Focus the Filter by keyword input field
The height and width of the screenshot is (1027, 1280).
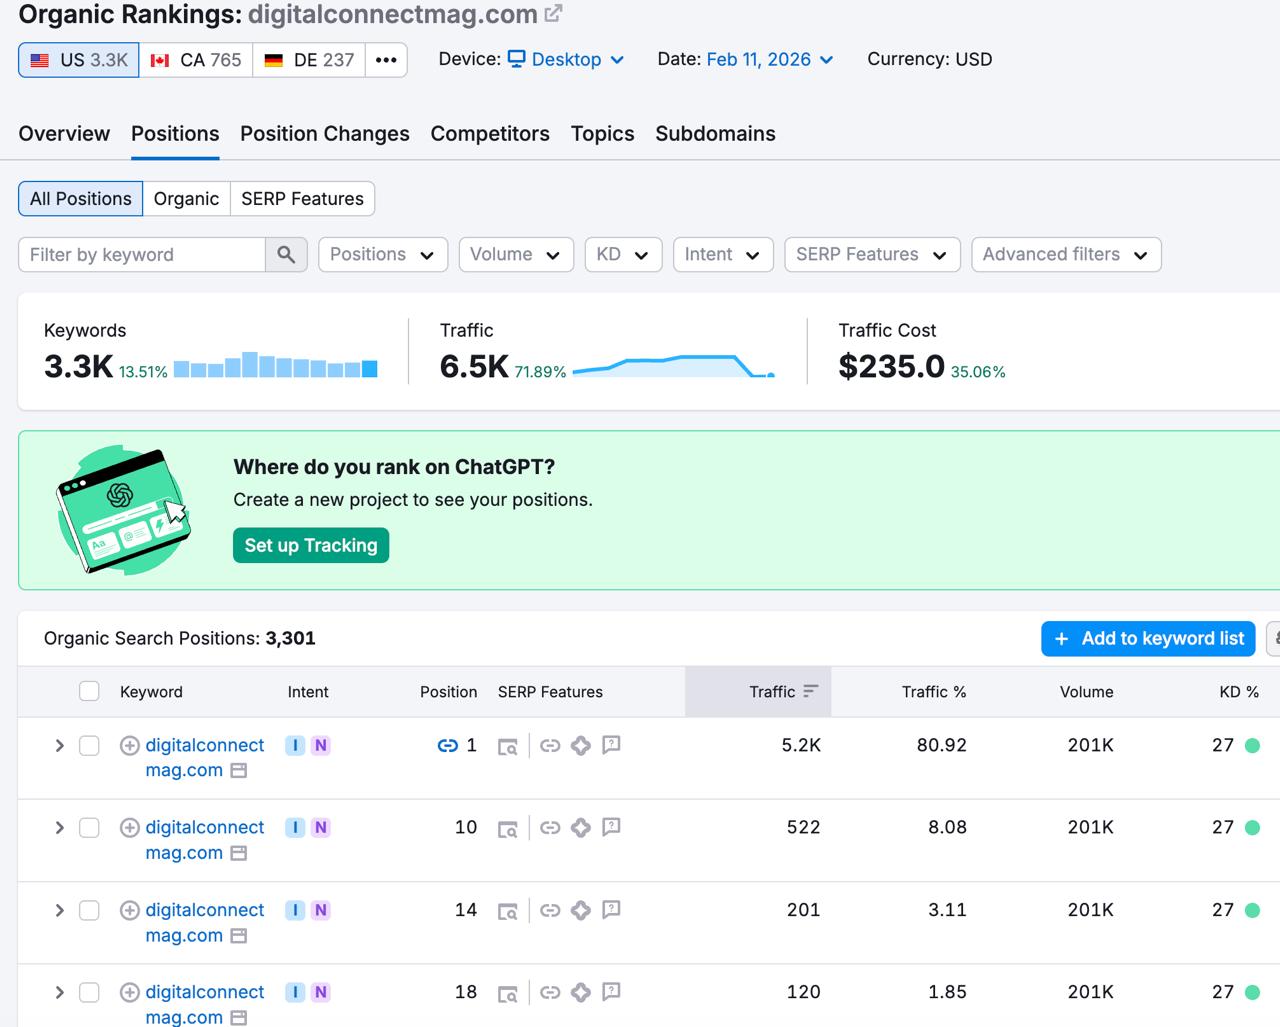tap(142, 254)
